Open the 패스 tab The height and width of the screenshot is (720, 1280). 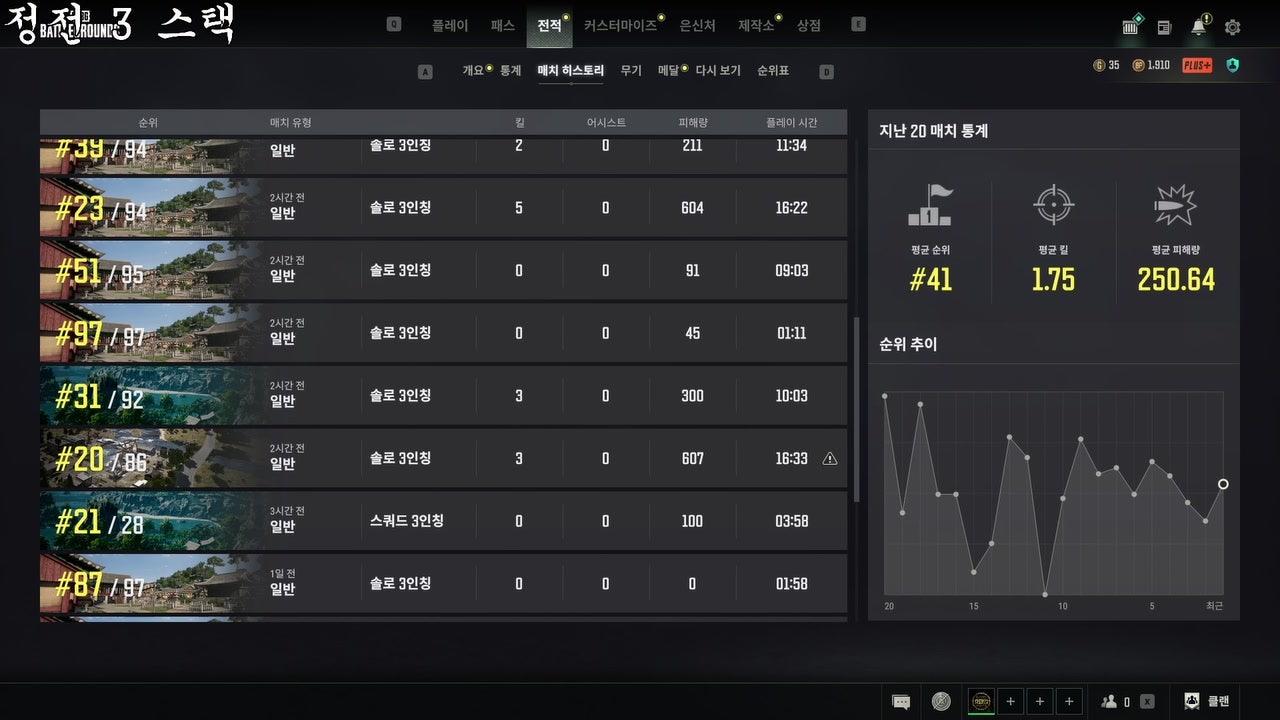503,26
